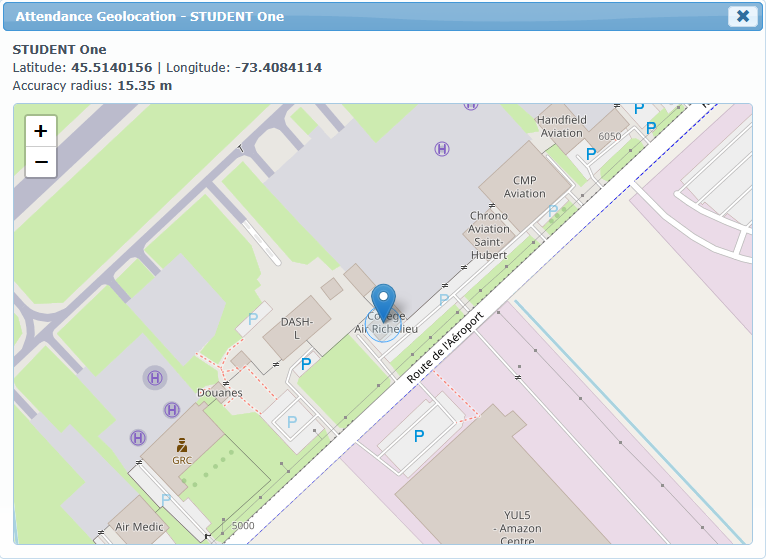Select parking icon in lot above YUL5
The image size is (766, 559).
[x=419, y=436]
